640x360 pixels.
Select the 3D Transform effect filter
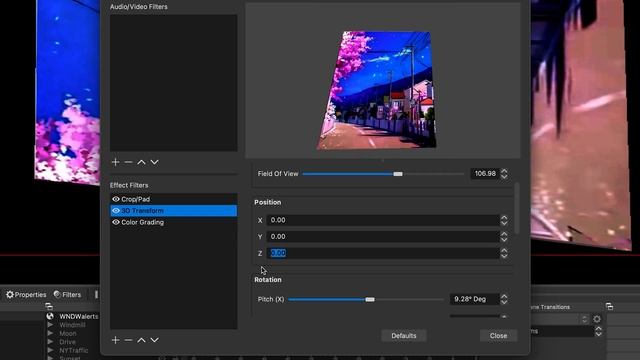pyautogui.click(x=173, y=211)
